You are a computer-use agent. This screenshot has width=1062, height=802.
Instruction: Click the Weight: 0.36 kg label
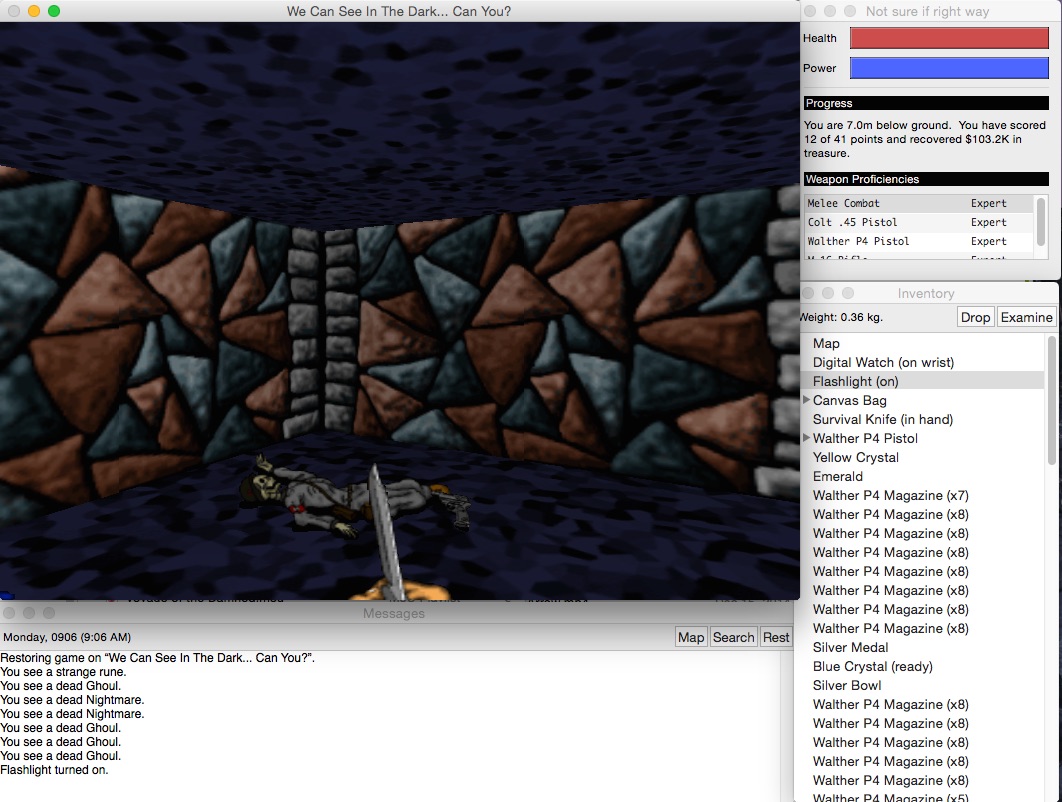point(841,317)
